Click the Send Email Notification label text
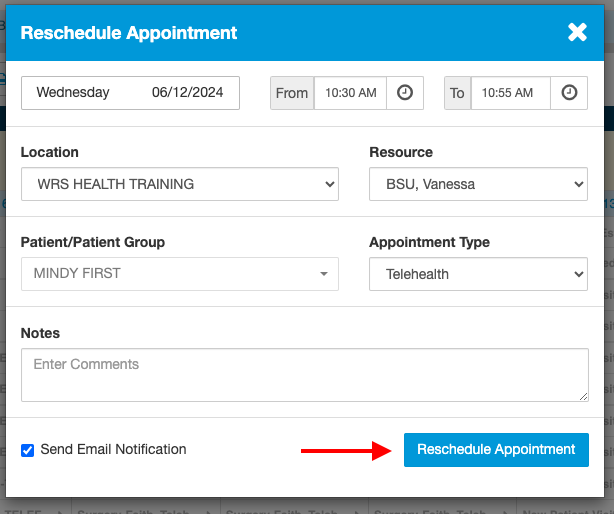 pyautogui.click(x=113, y=450)
